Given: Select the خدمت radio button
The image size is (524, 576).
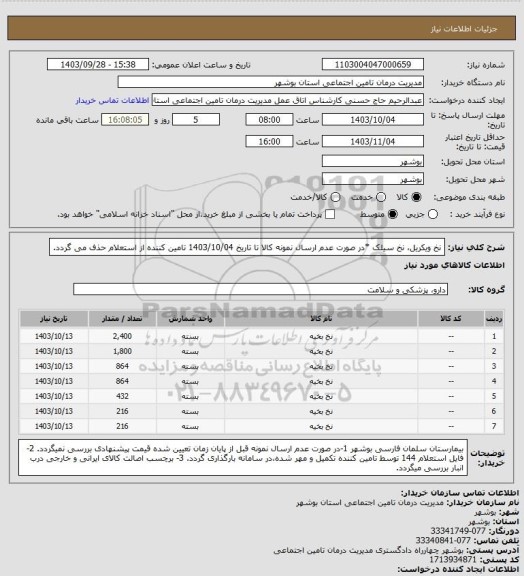Looking at the screenshot, I should (x=381, y=197).
